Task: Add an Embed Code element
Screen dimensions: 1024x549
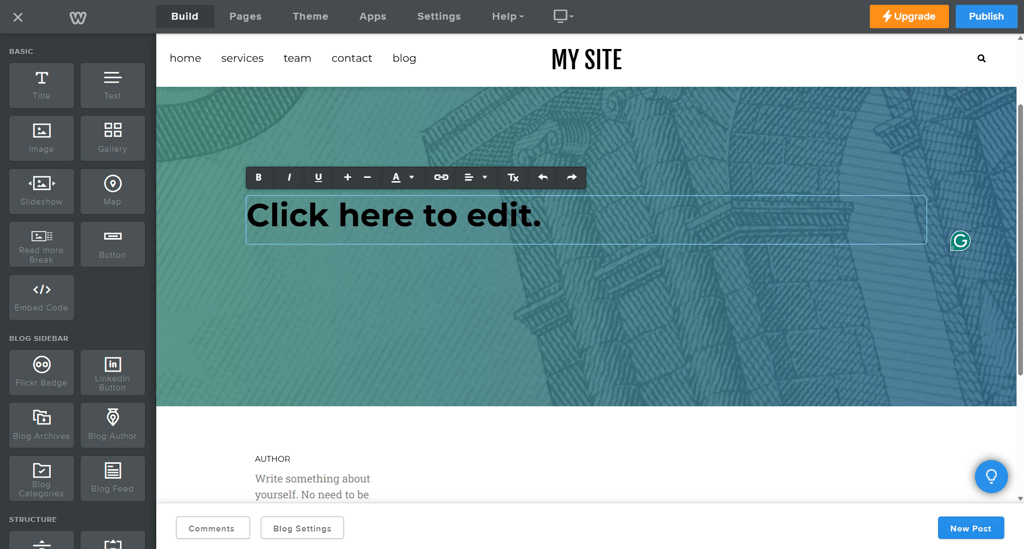Action: 41,298
